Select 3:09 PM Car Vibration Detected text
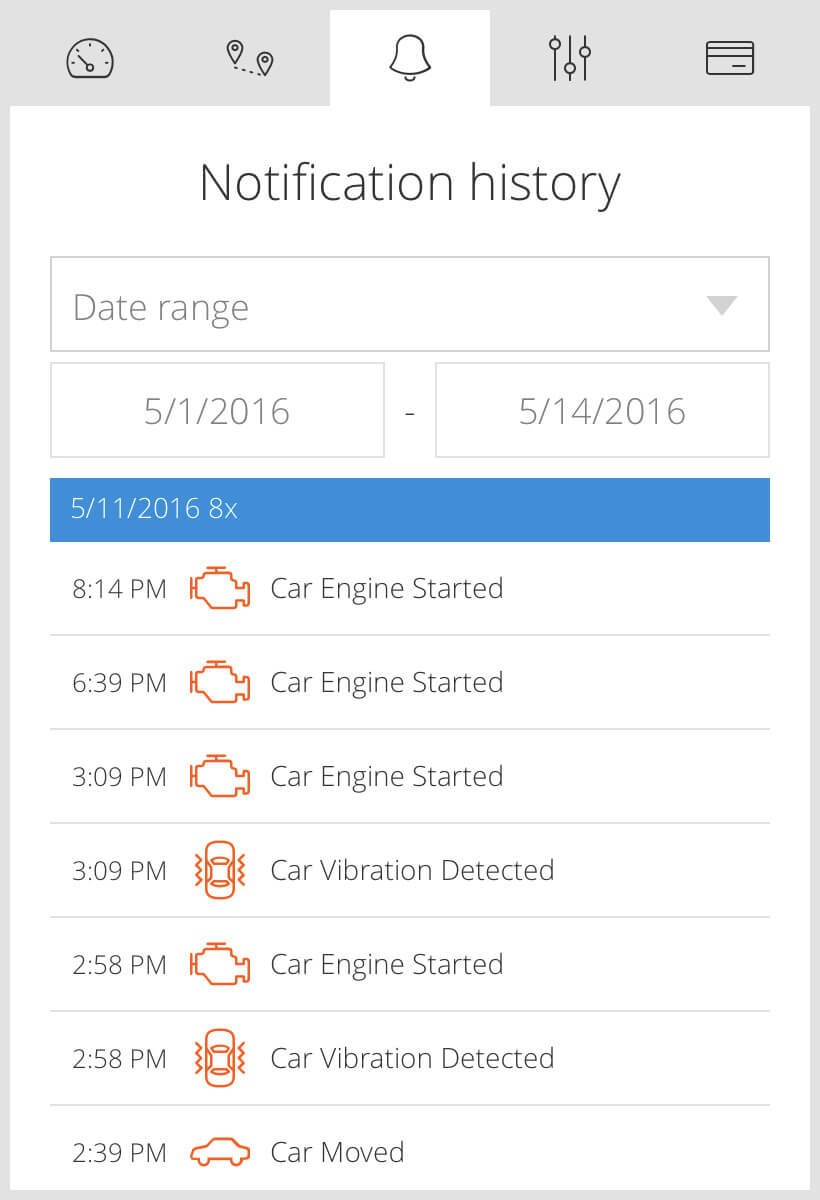The width and height of the screenshot is (820, 1200). pos(412,870)
